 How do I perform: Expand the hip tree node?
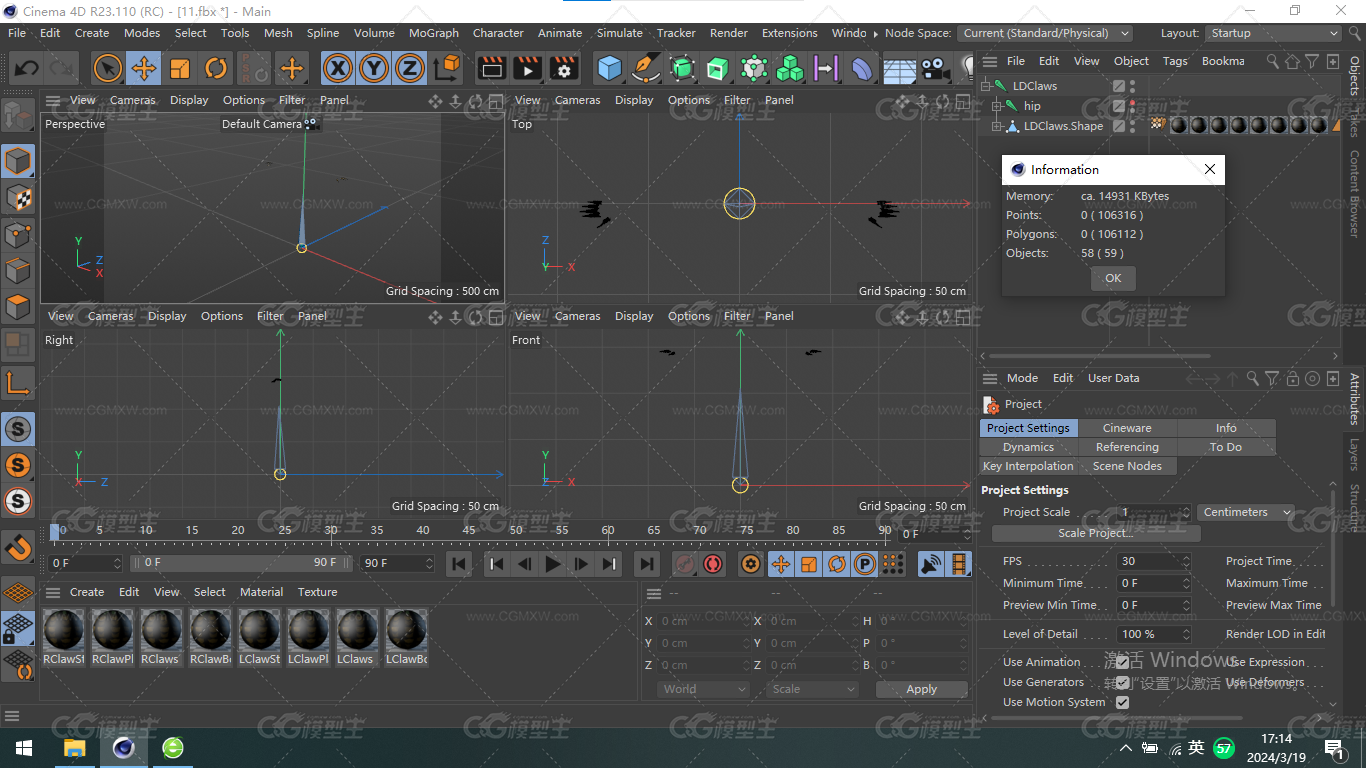(997, 106)
